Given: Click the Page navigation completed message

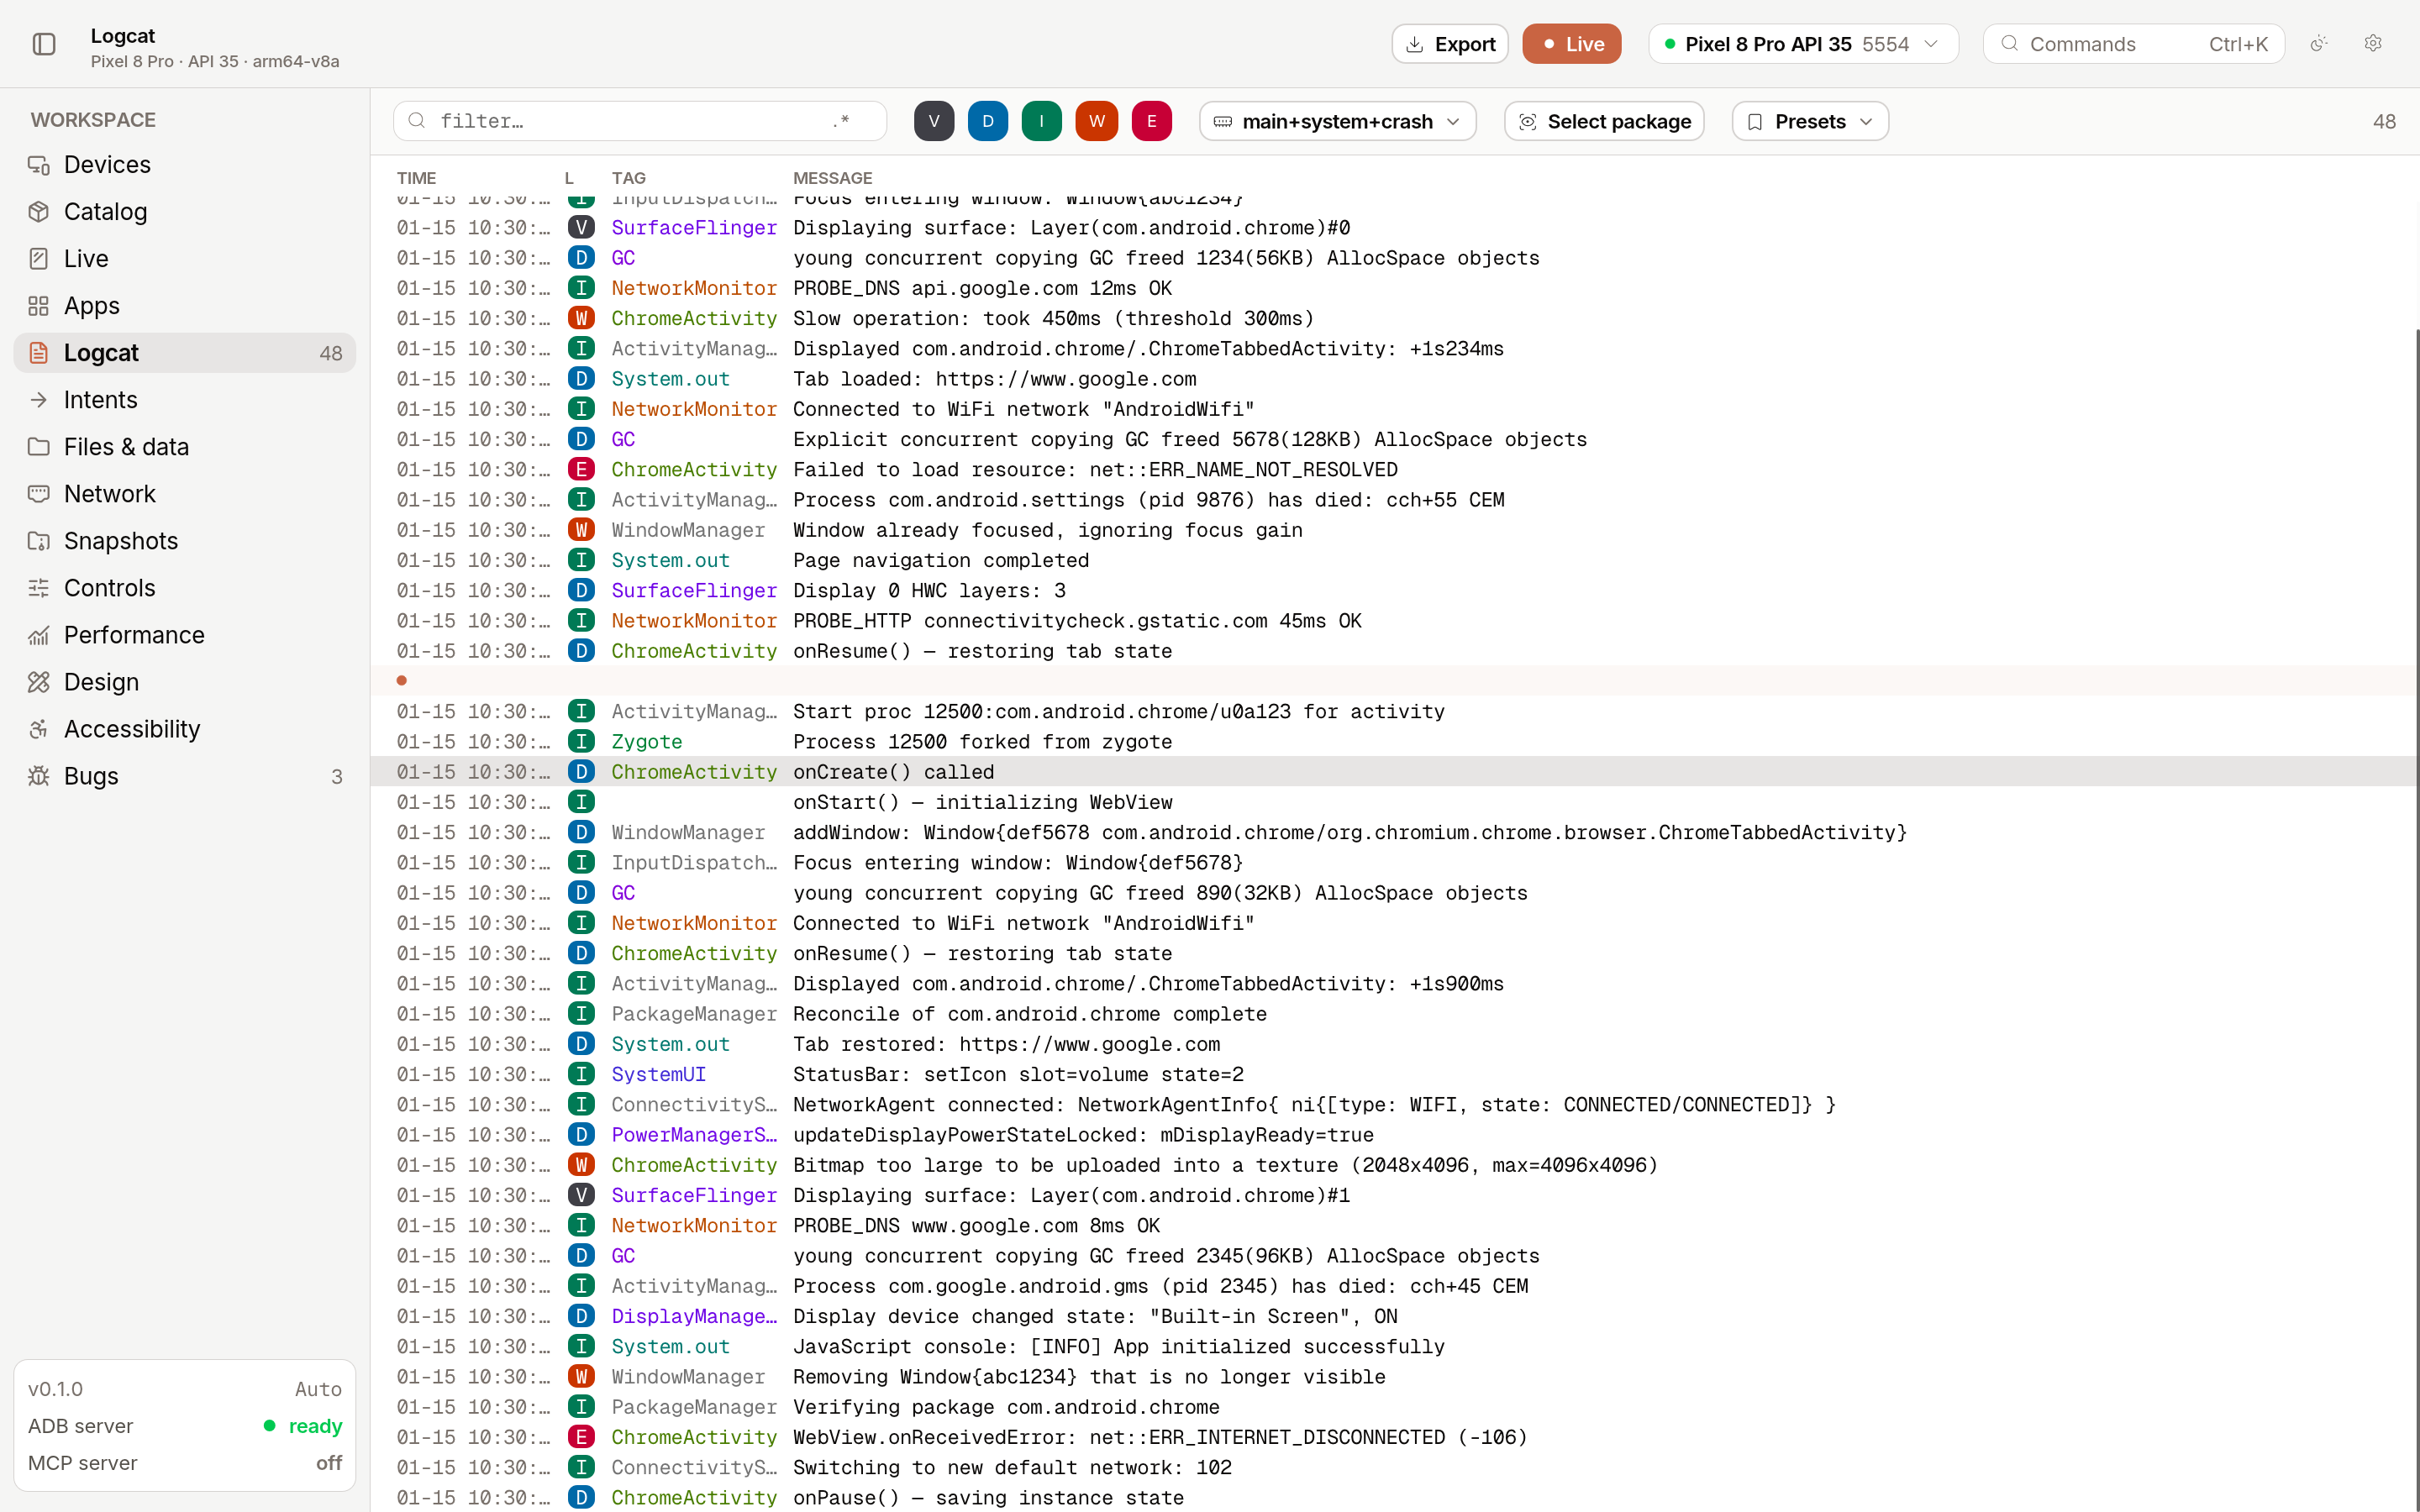Looking at the screenshot, I should (x=941, y=560).
